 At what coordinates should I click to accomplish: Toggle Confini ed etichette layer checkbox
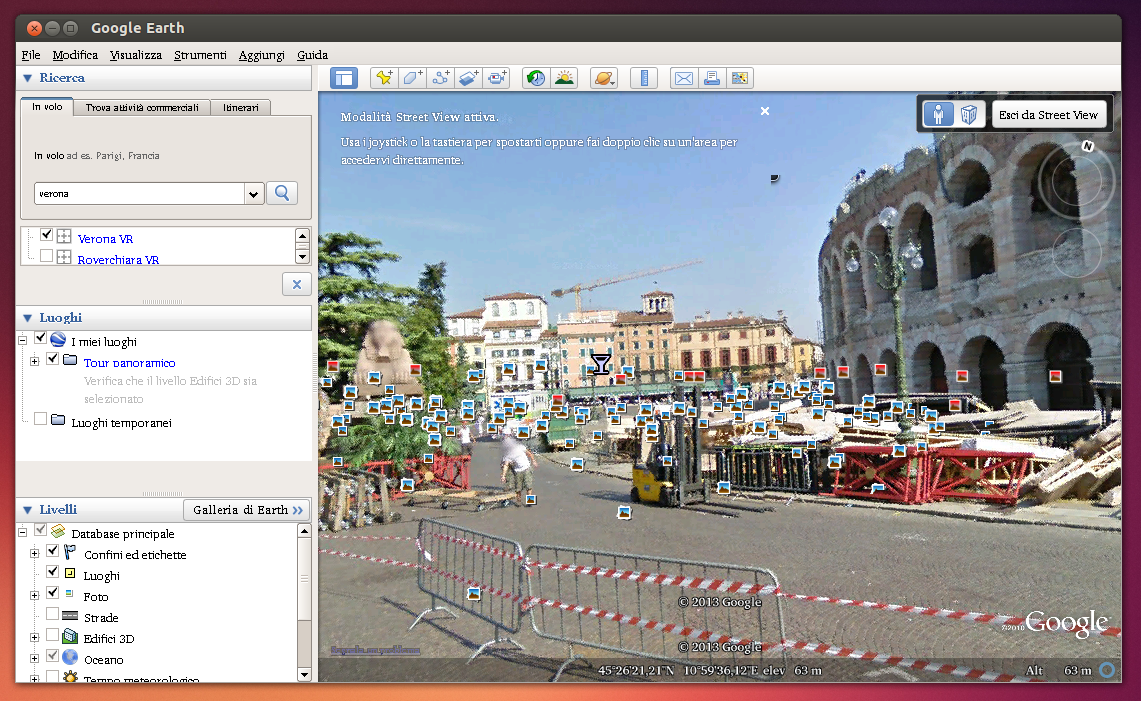(52, 551)
